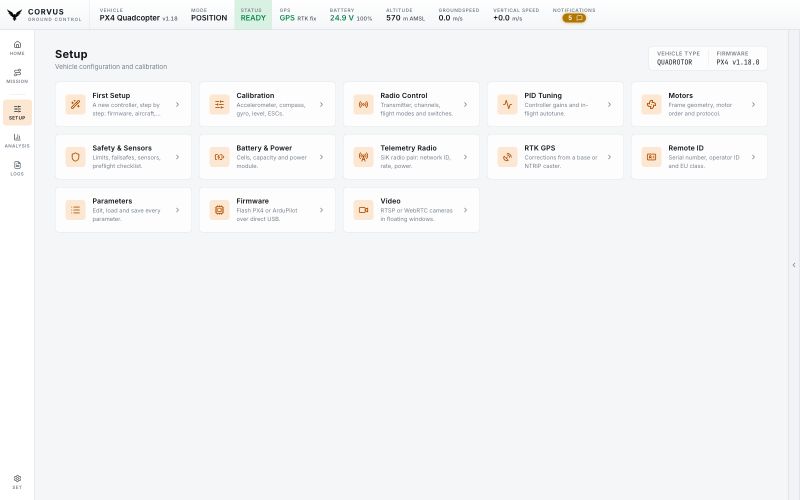The height and width of the screenshot is (500, 800).
Task: Click the 570 m AMSL altitude value
Action: (x=405, y=18)
